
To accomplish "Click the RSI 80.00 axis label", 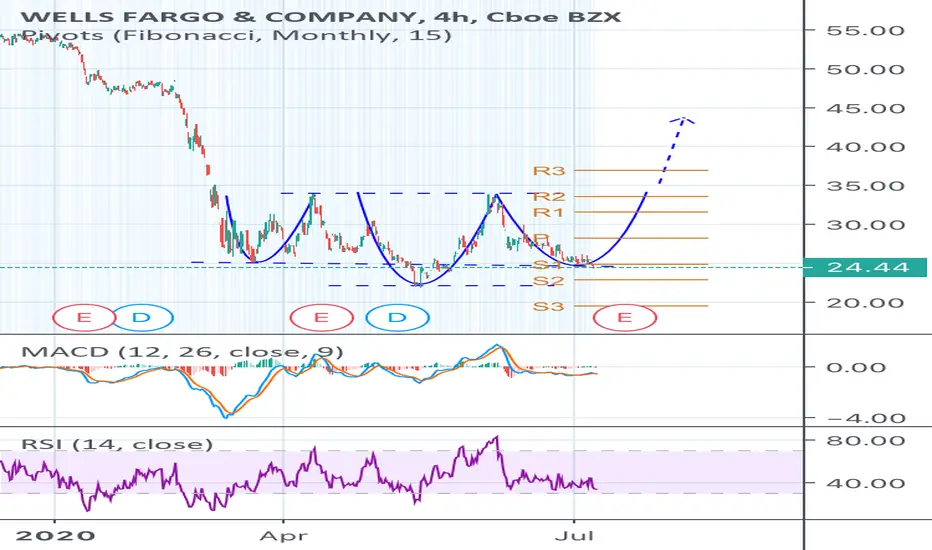I will (x=865, y=441).
